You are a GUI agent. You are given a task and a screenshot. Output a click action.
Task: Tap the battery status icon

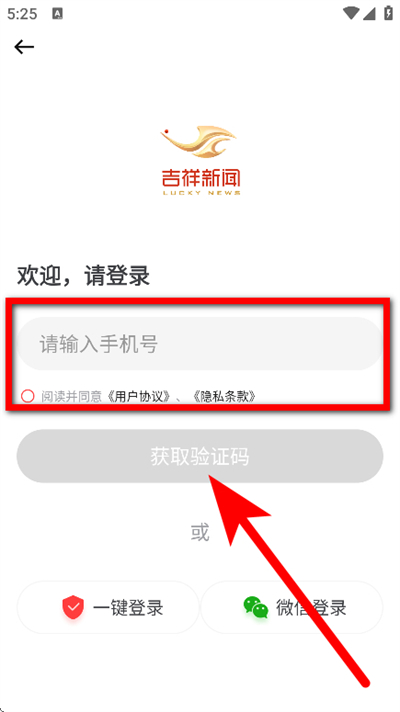coord(388,13)
